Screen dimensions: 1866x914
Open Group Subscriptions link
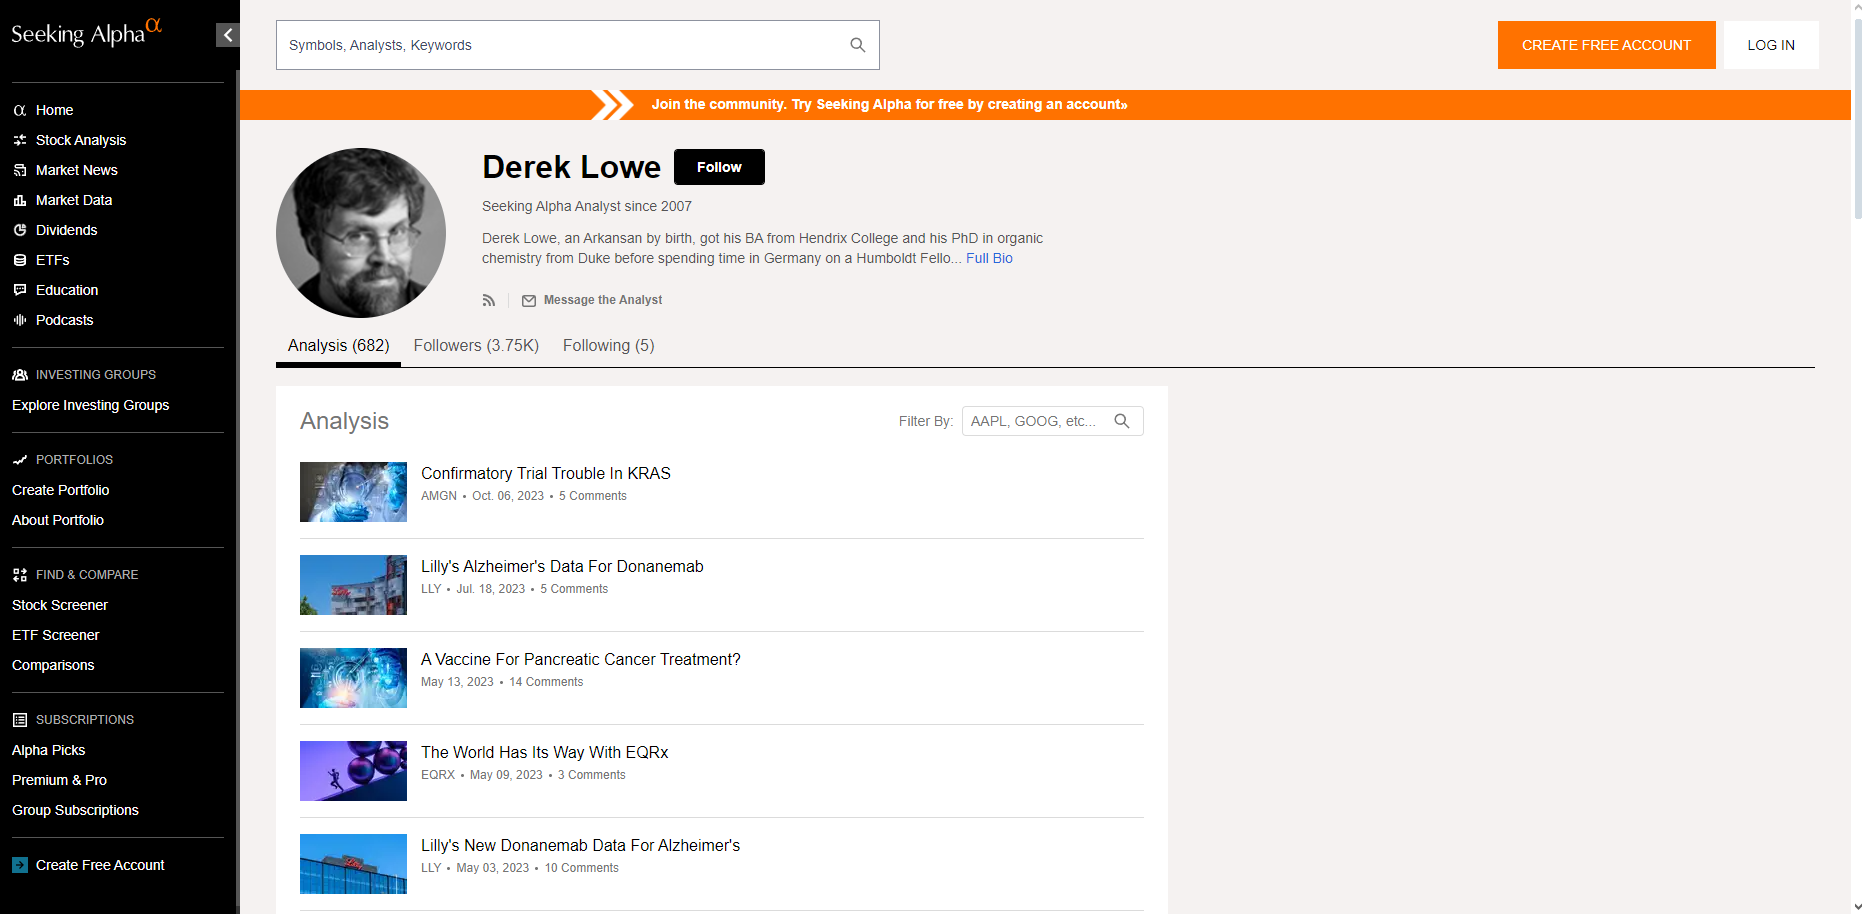pos(76,810)
